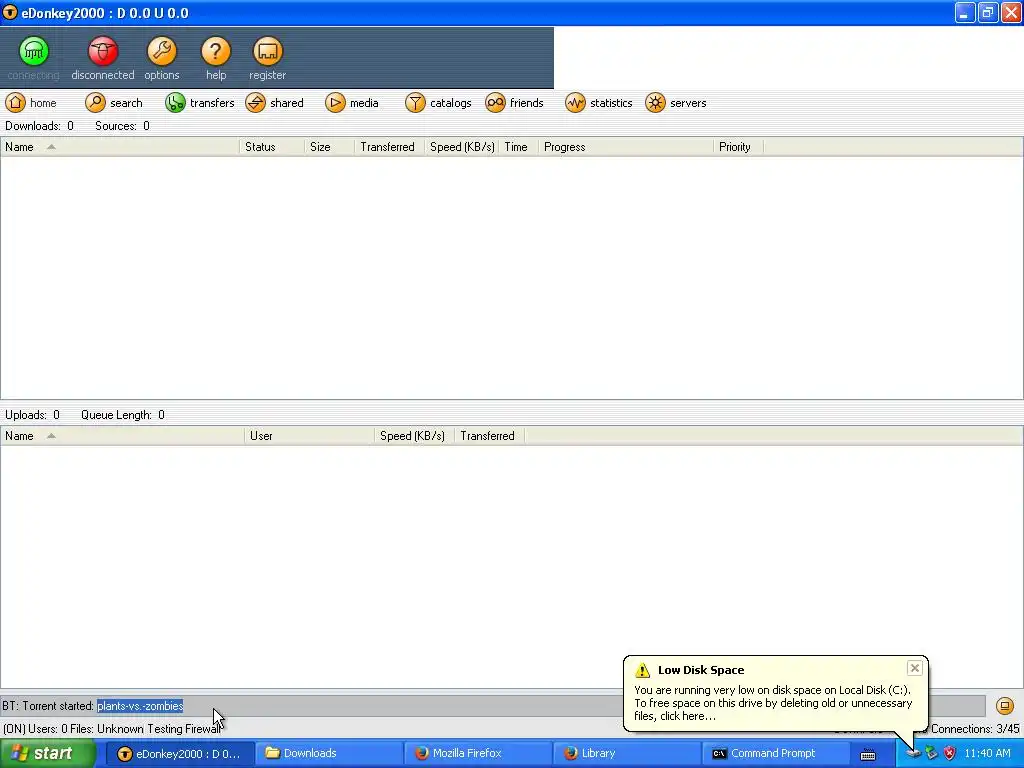Switch to Library taskbar window
Screen dimensions: 1024x768
pyautogui.click(x=626, y=754)
